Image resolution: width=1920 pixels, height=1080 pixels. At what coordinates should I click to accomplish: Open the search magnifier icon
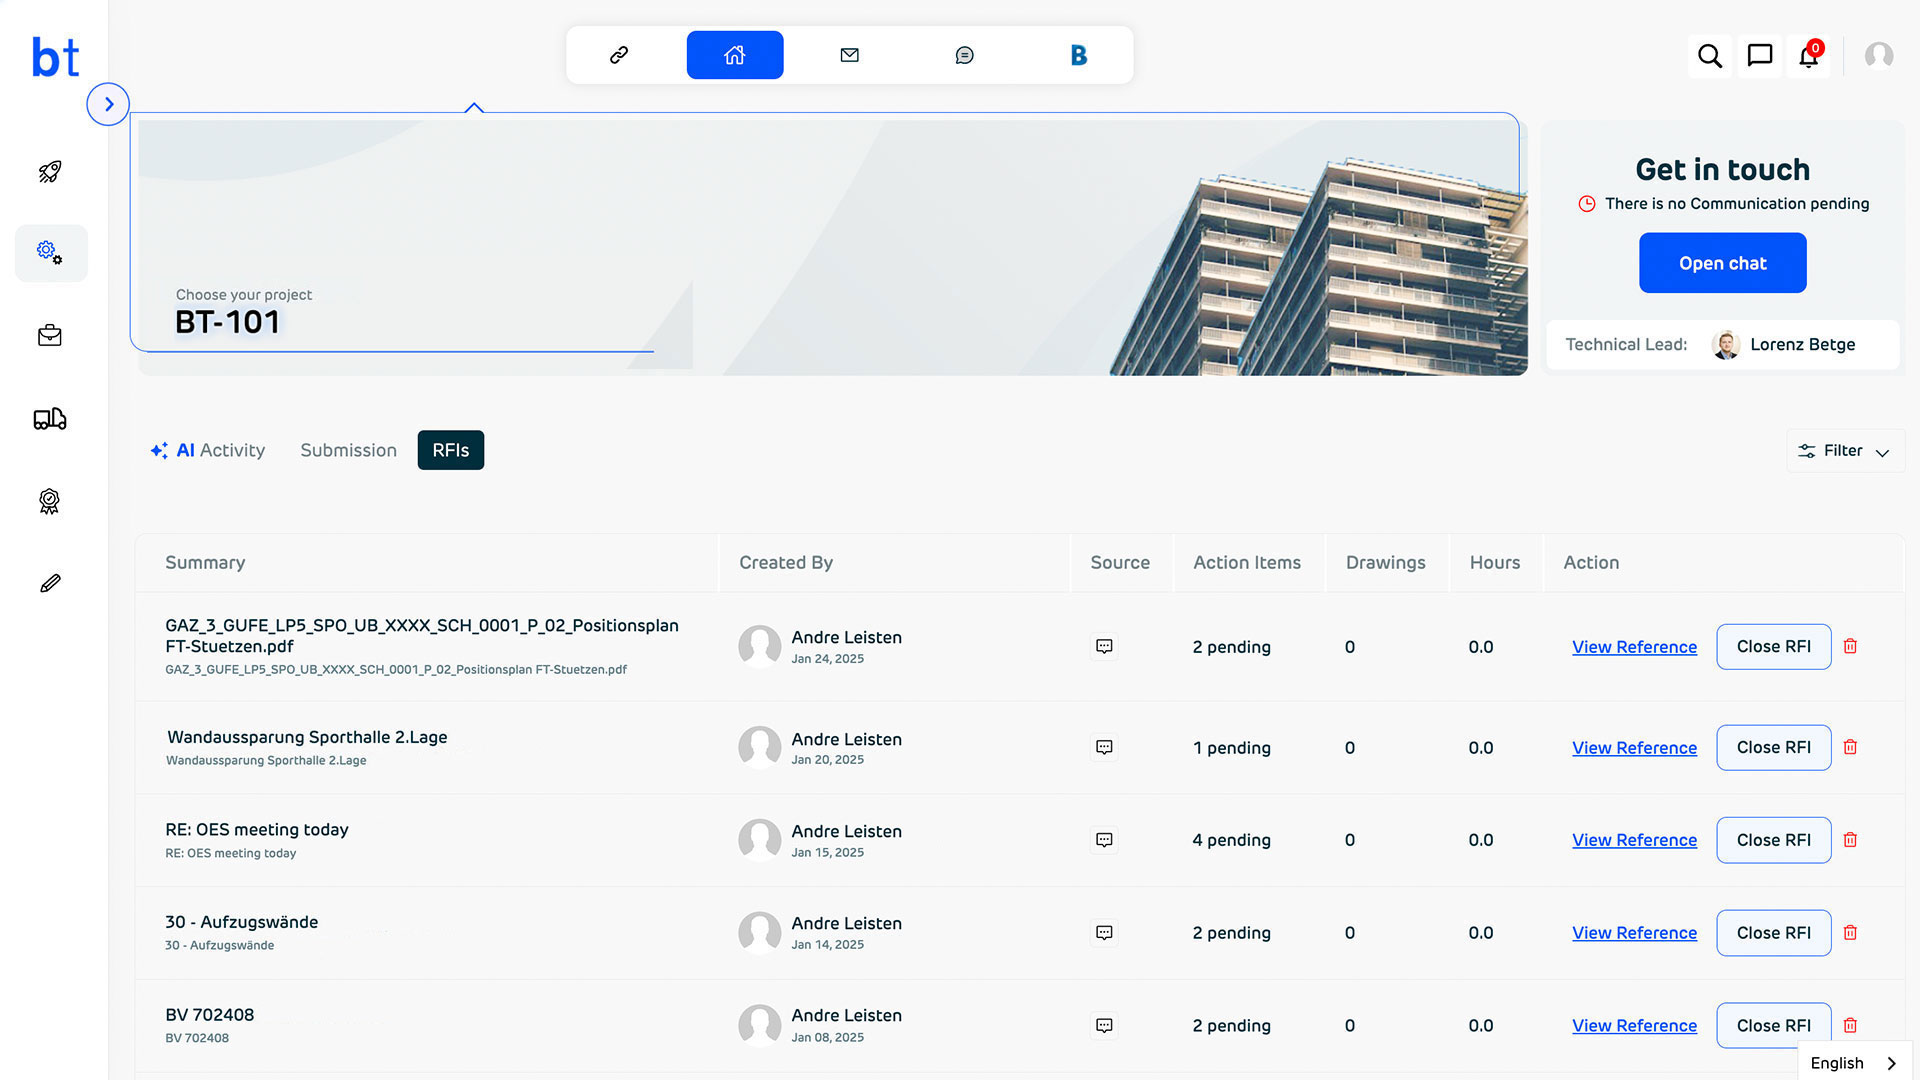click(x=1710, y=56)
